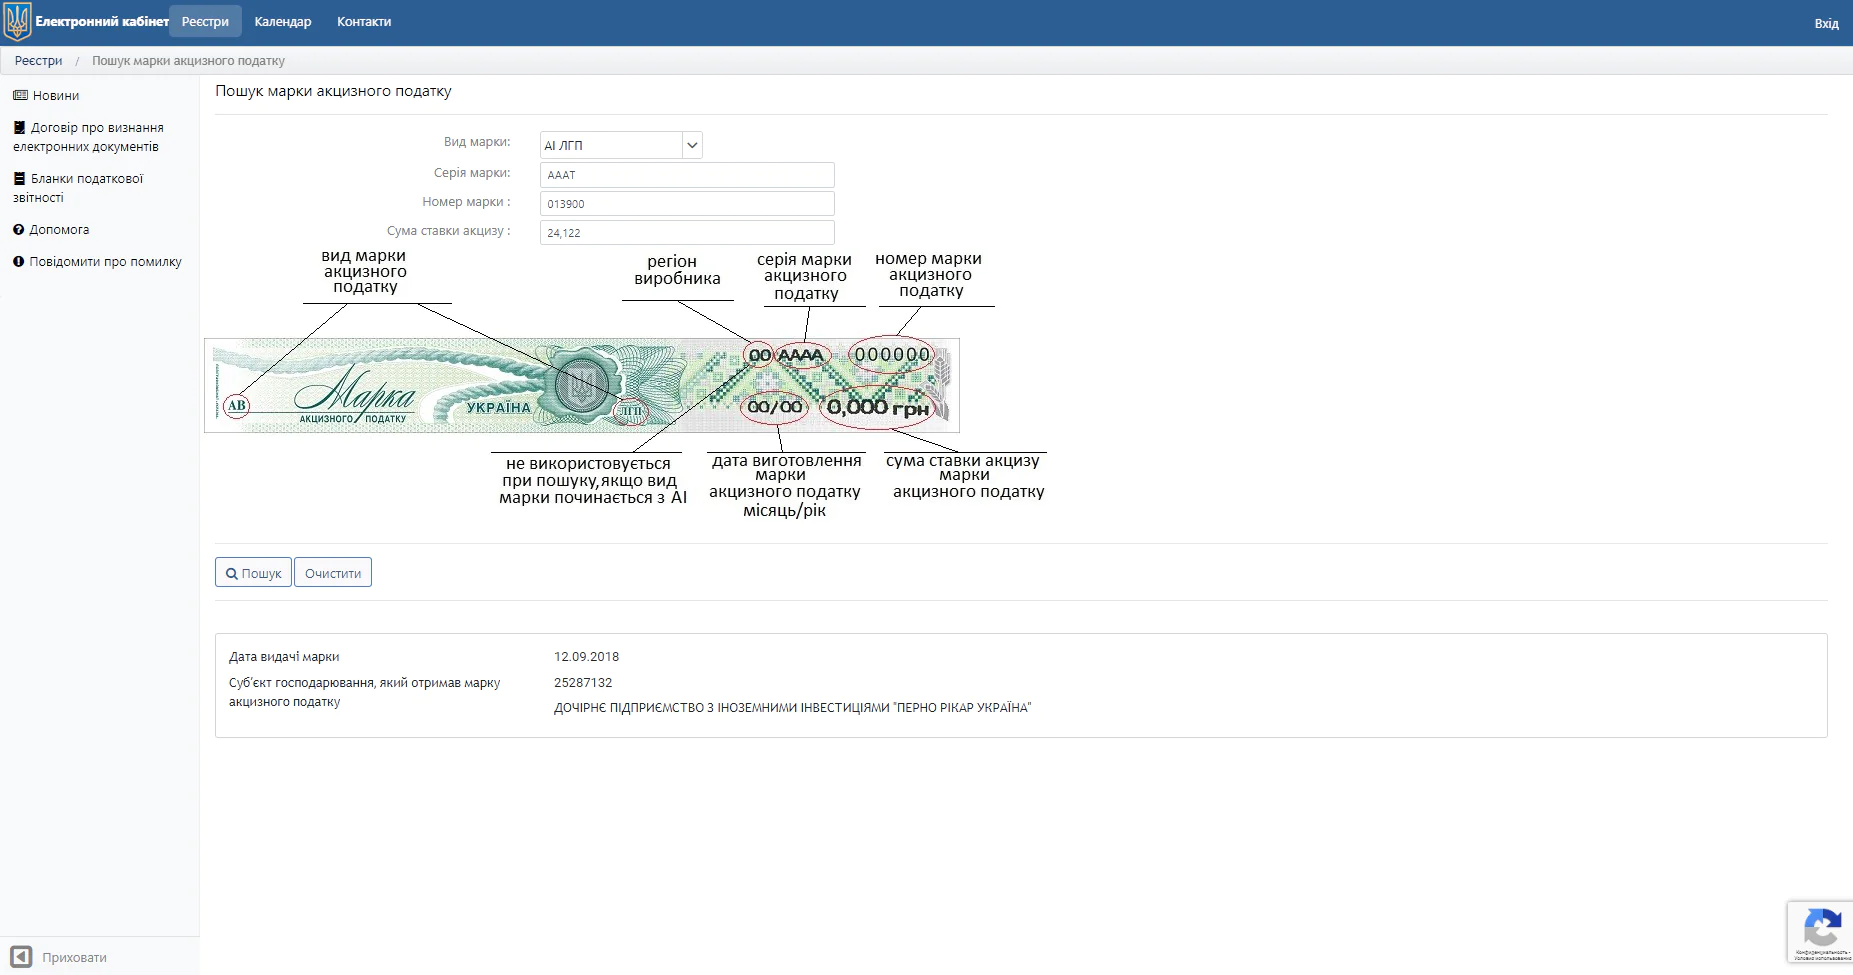Click the Приховати collapse arrow icon
This screenshot has height=975, width=1853.
tap(22, 956)
